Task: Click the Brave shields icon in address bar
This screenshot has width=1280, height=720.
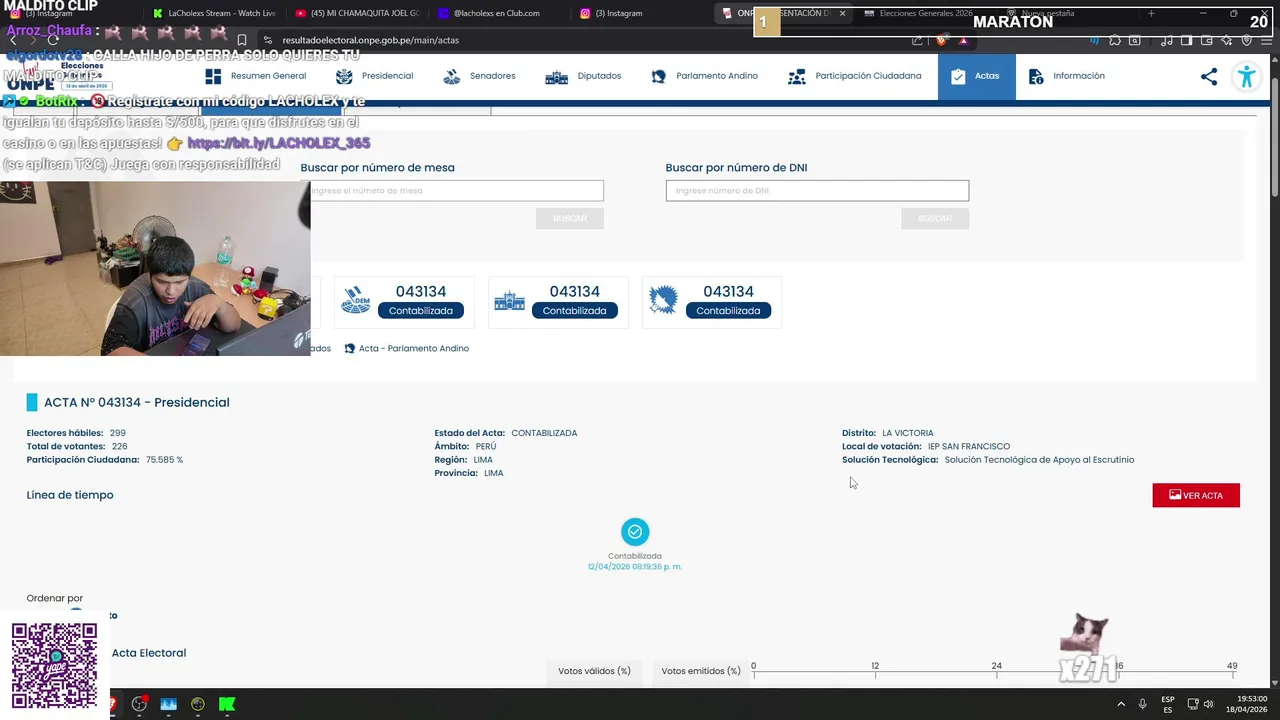Action: (942, 40)
